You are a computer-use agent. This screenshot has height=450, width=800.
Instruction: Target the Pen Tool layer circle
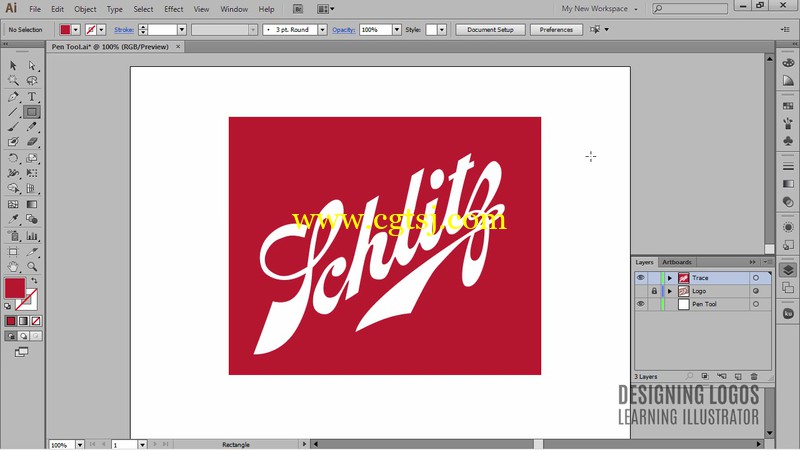(756, 304)
